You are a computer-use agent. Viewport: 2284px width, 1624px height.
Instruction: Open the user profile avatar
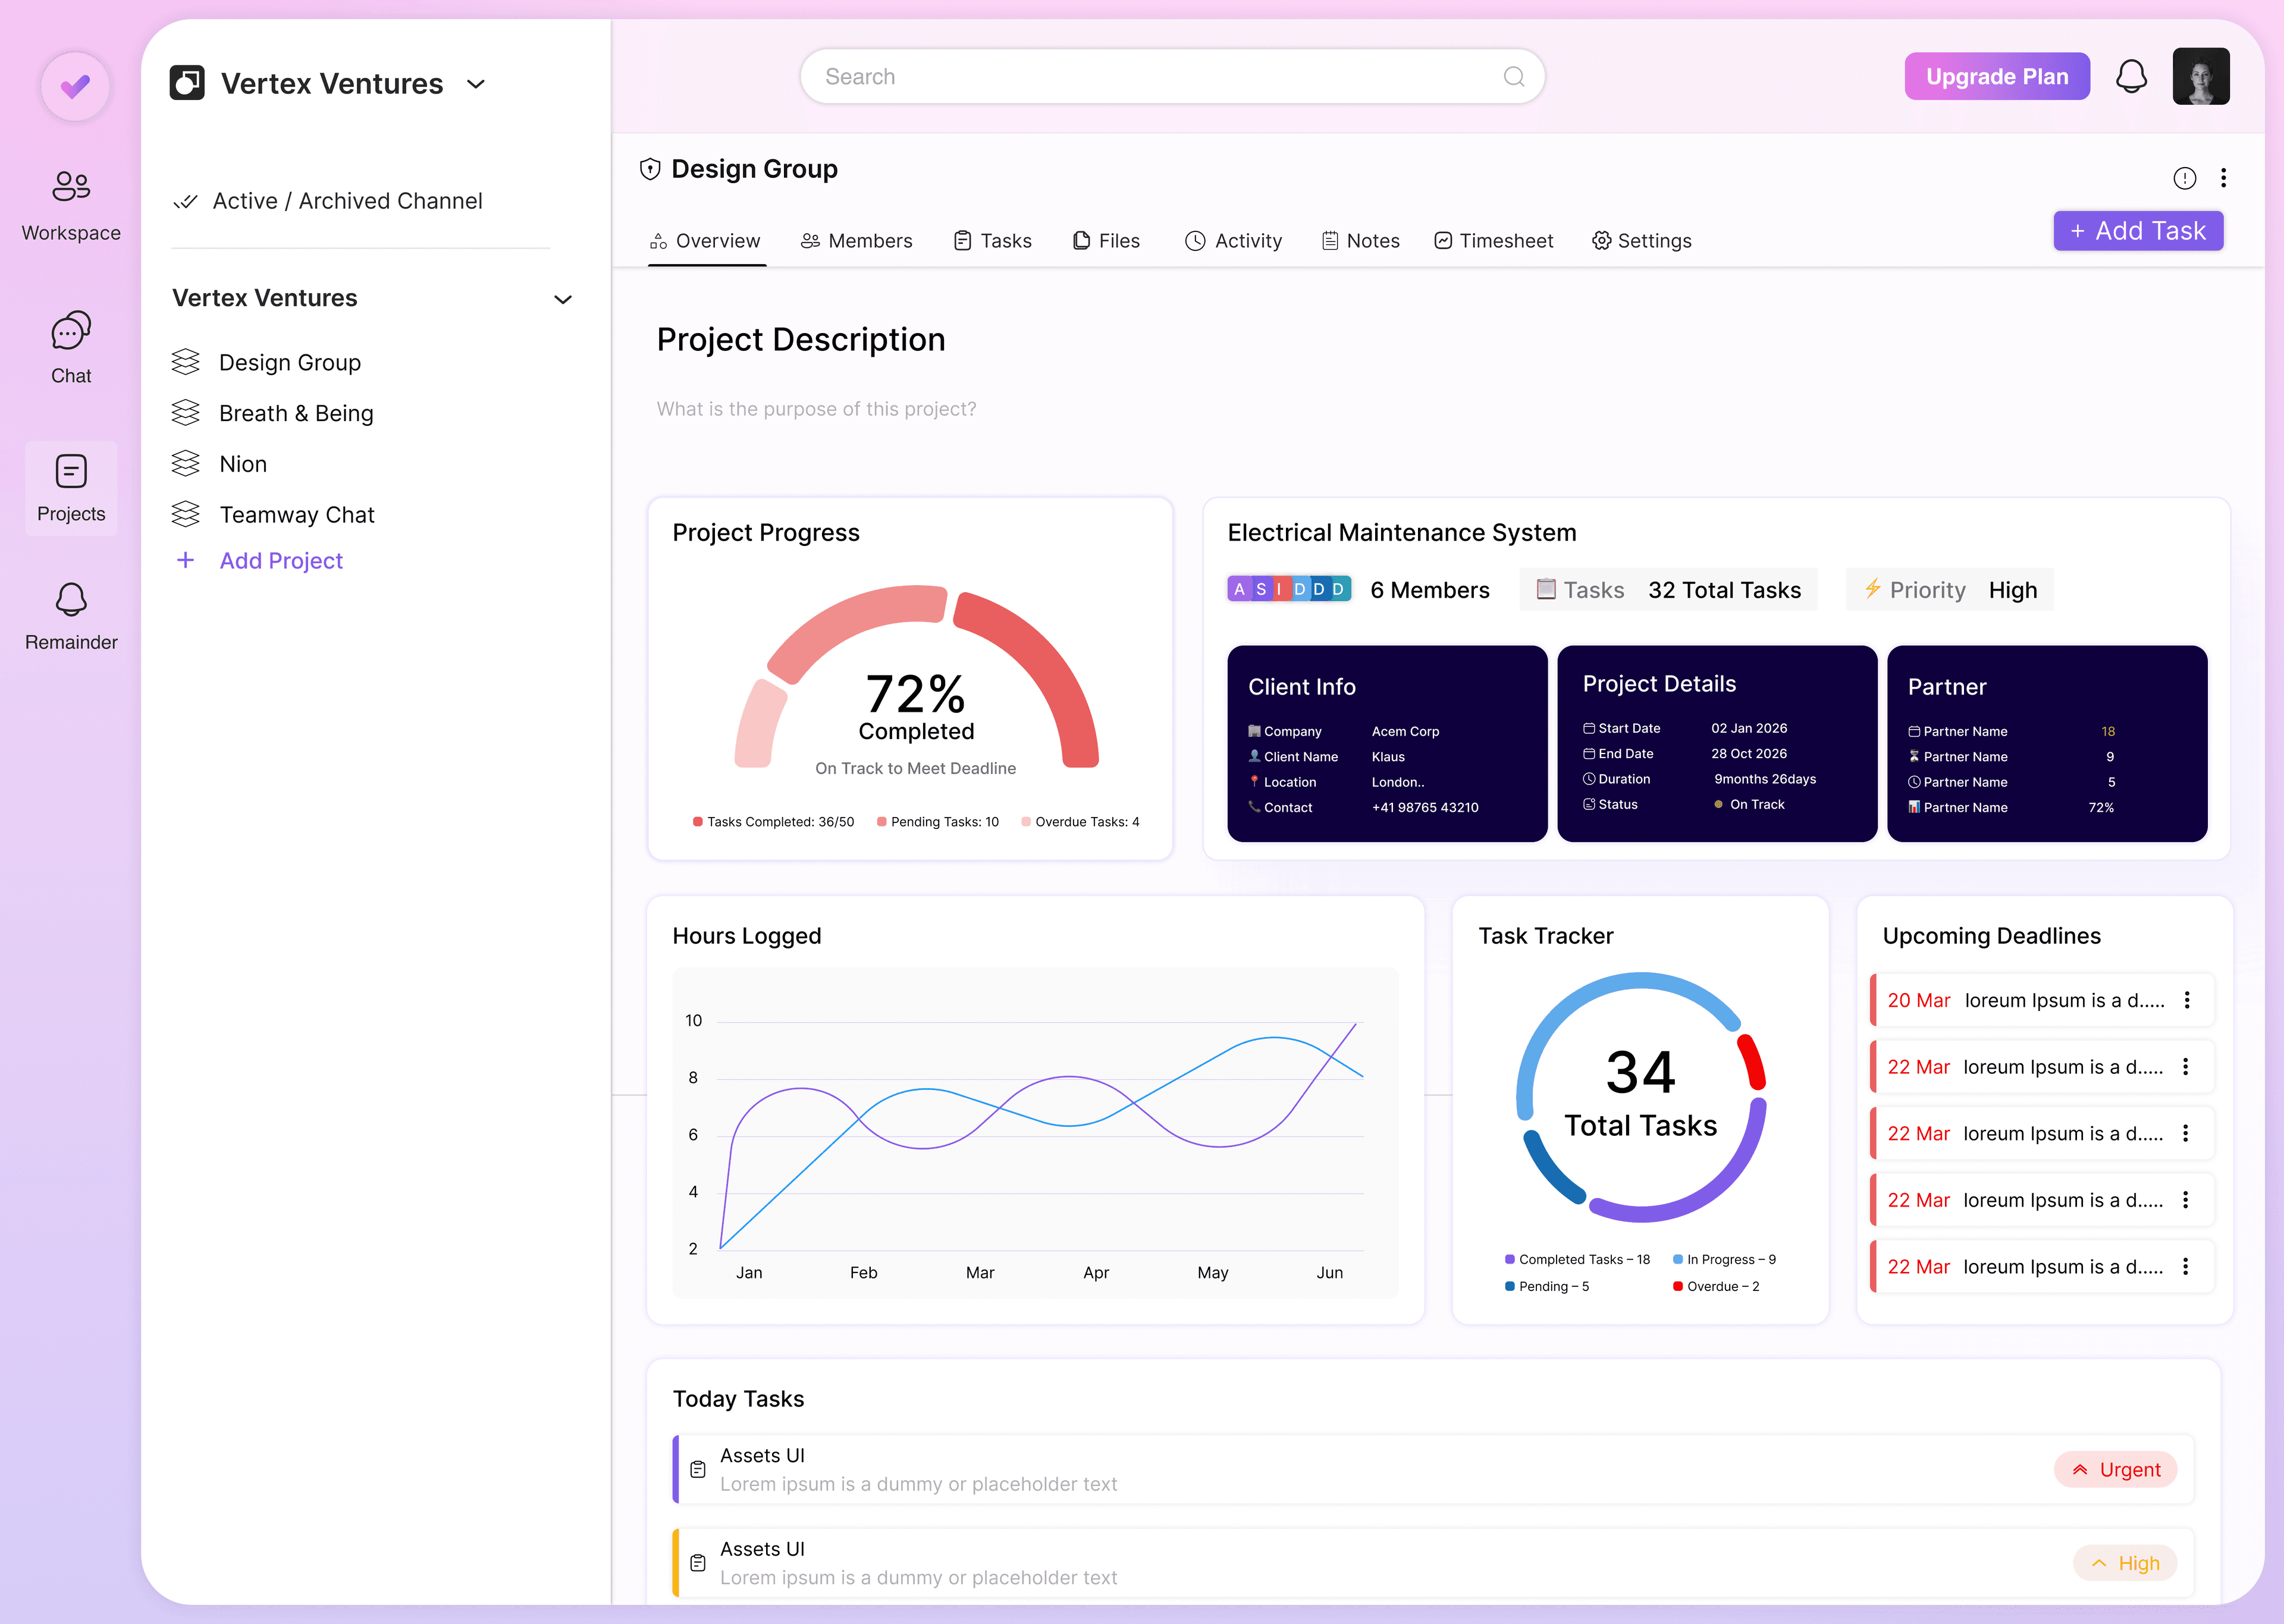point(2201,76)
